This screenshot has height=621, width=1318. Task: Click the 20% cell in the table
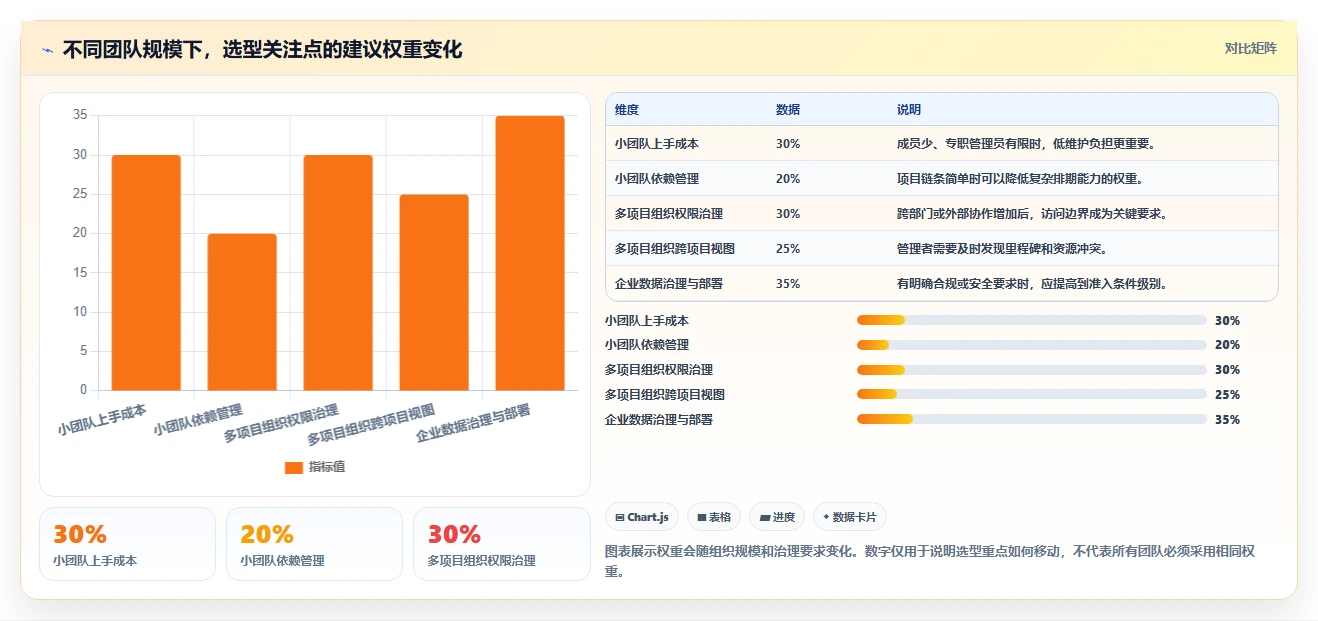click(x=788, y=179)
